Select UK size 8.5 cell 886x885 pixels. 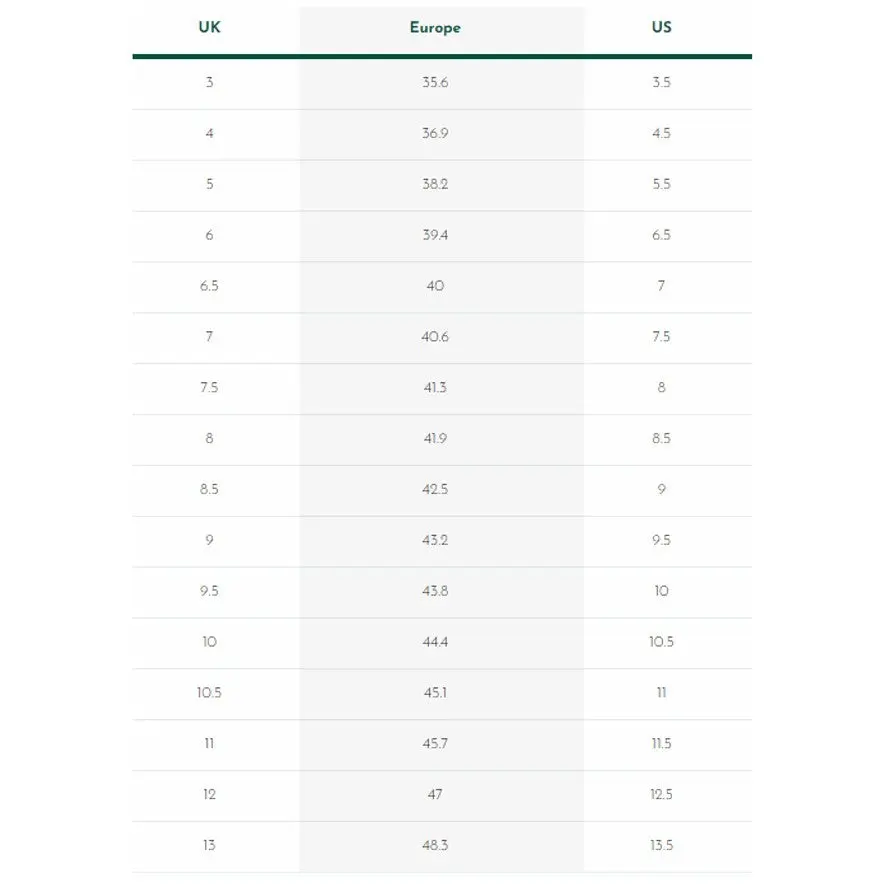[209, 489]
